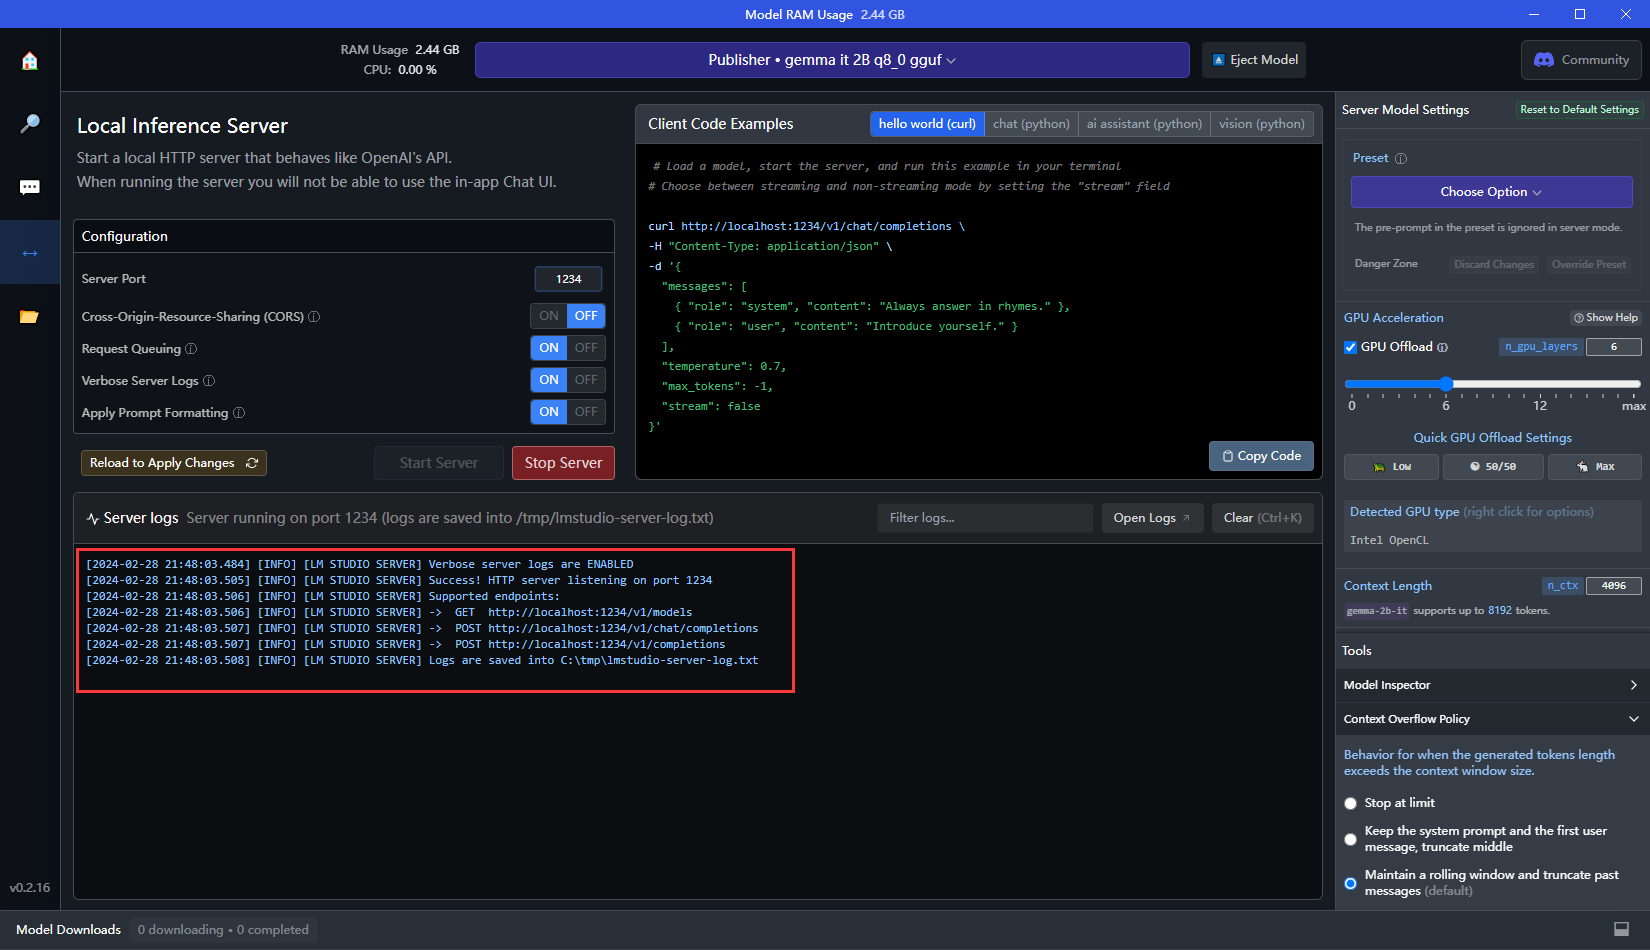Switch to ai assistant (python) tab
Viewport: 1650px width, 950px height.
pyautogui.click(x=1144, y=124)
